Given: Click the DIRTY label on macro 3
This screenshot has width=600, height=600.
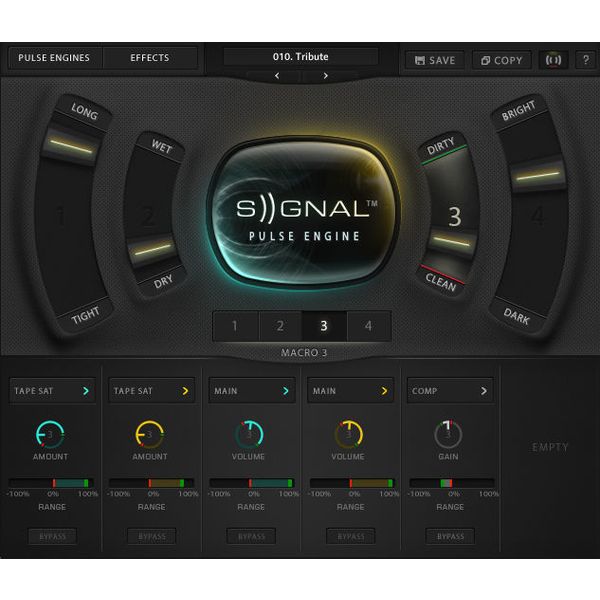Looking at the screenshot, I should (440, 146).
